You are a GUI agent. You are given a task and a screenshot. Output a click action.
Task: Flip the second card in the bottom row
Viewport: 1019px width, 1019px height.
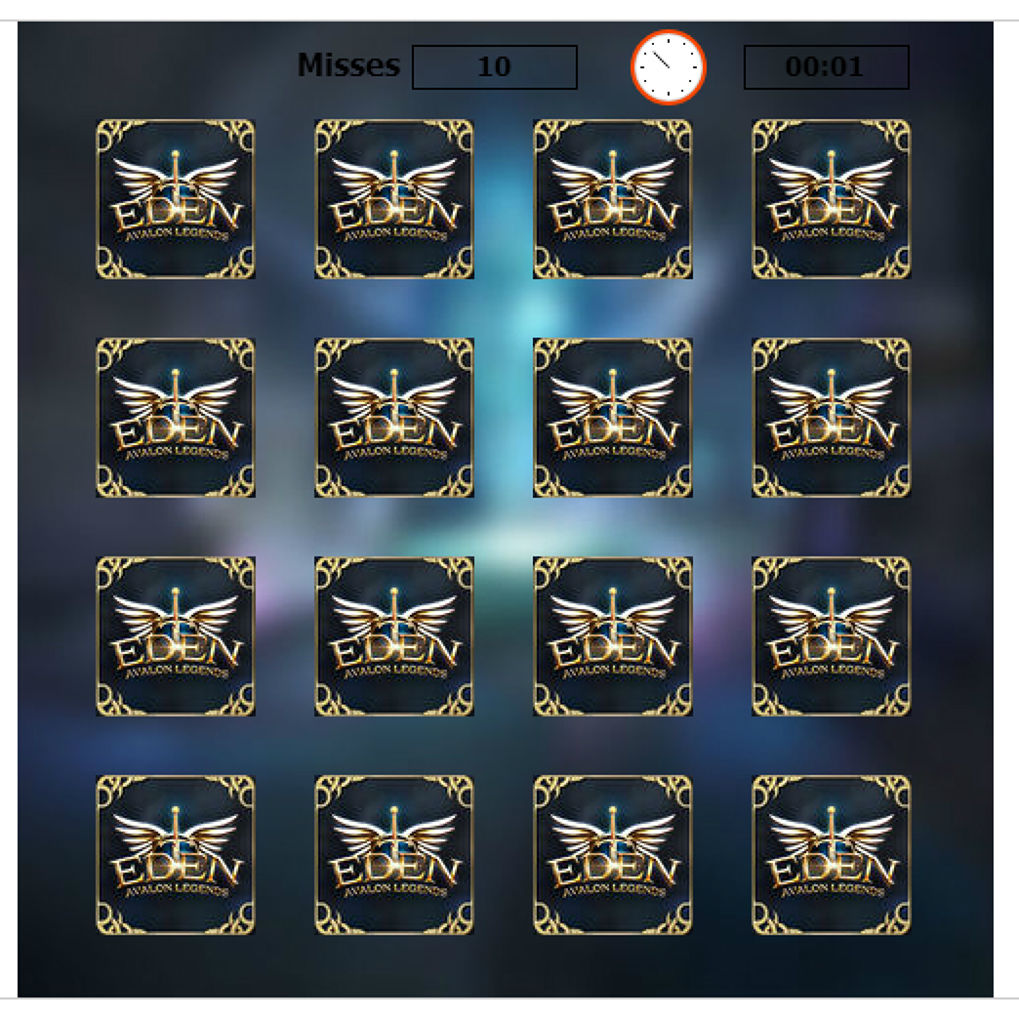click(394, 855)
